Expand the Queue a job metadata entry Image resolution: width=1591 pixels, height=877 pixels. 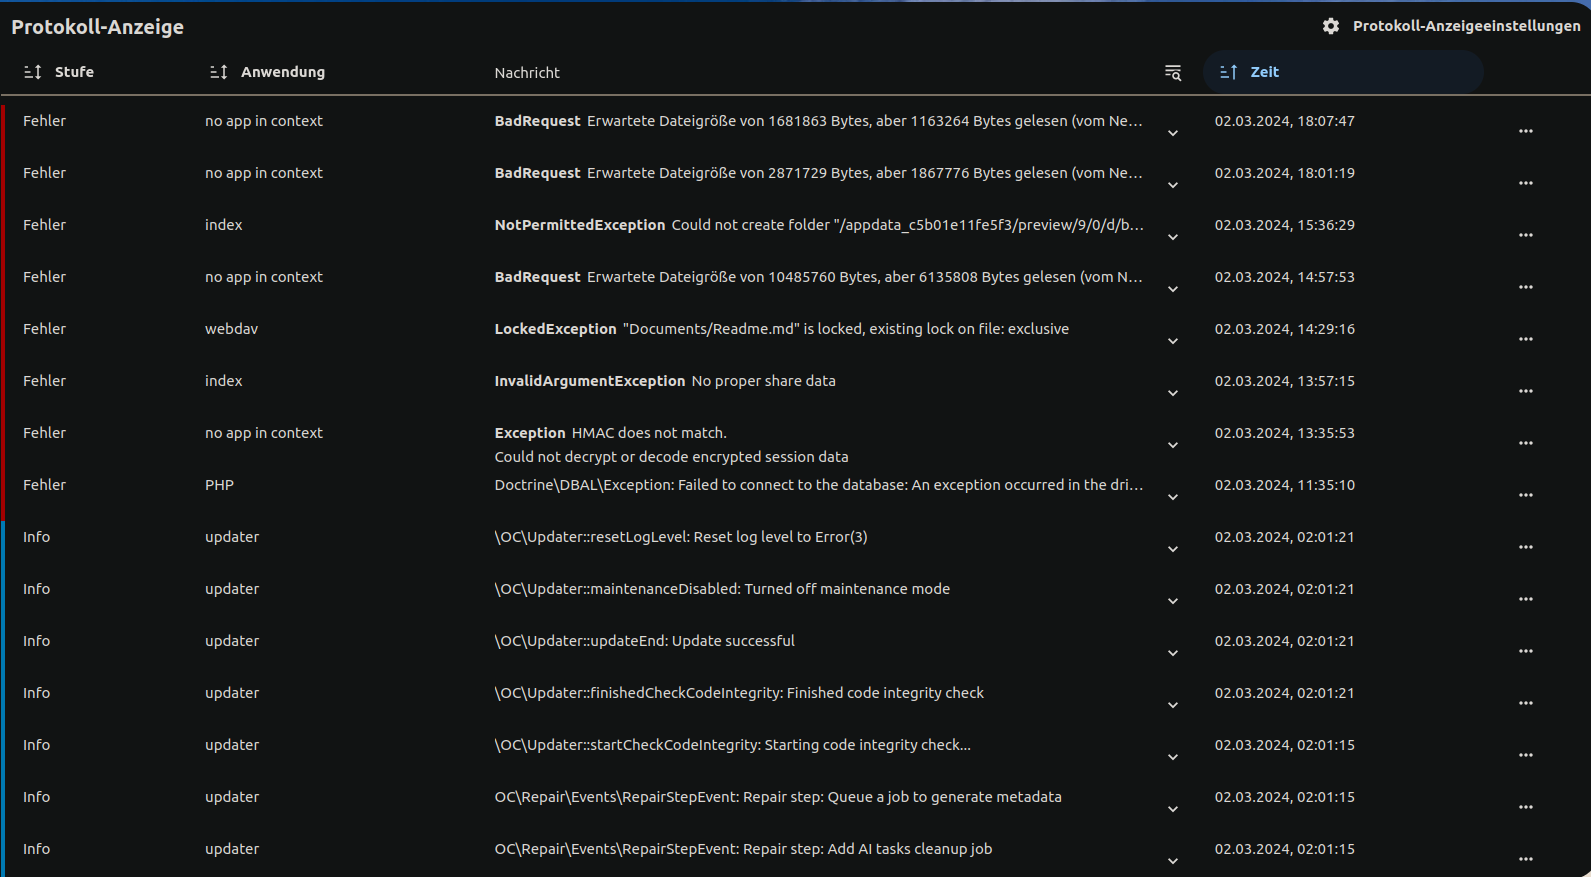pyautogui.click(x=1173, y=809)
